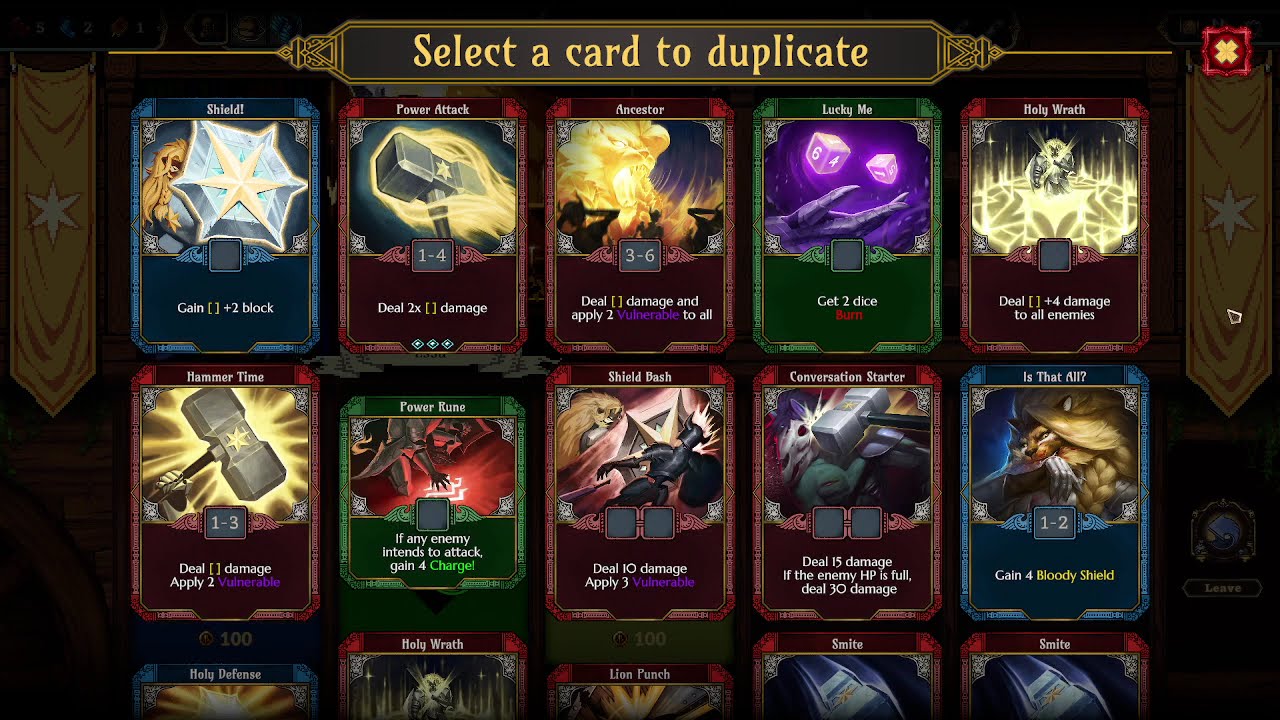
Task: Pick the Ancestor card
Action: pos(640,226)
